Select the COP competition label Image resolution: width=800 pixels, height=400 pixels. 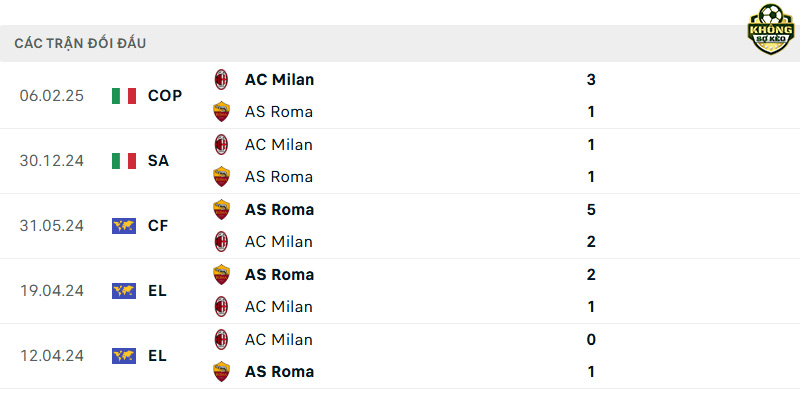click(165, 96)
